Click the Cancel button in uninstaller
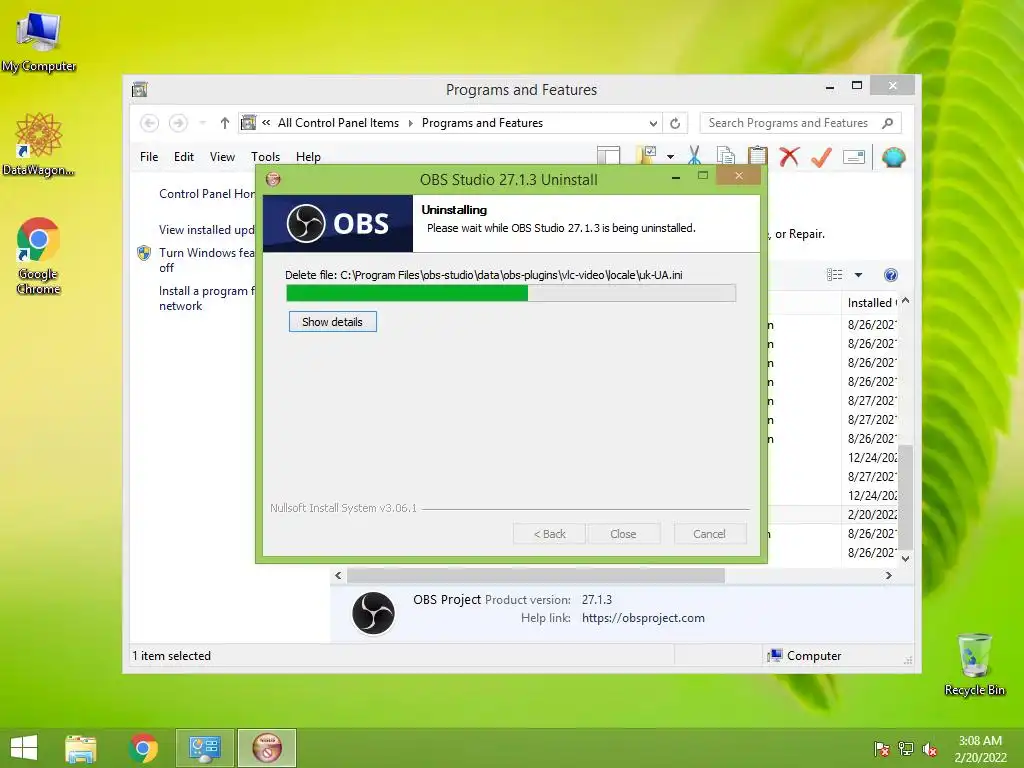 pyautogui.click(x=709, y=534)
